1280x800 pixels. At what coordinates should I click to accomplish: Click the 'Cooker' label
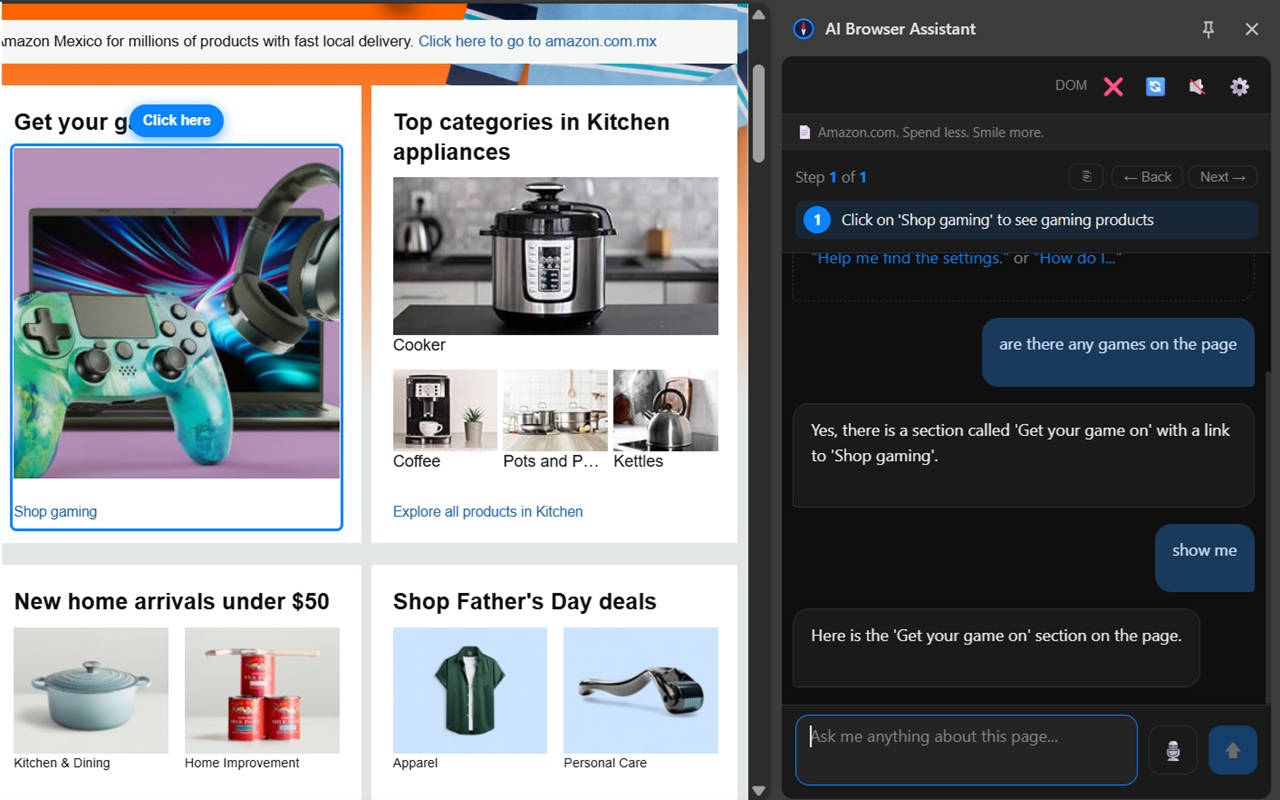(x=419, y=345)
